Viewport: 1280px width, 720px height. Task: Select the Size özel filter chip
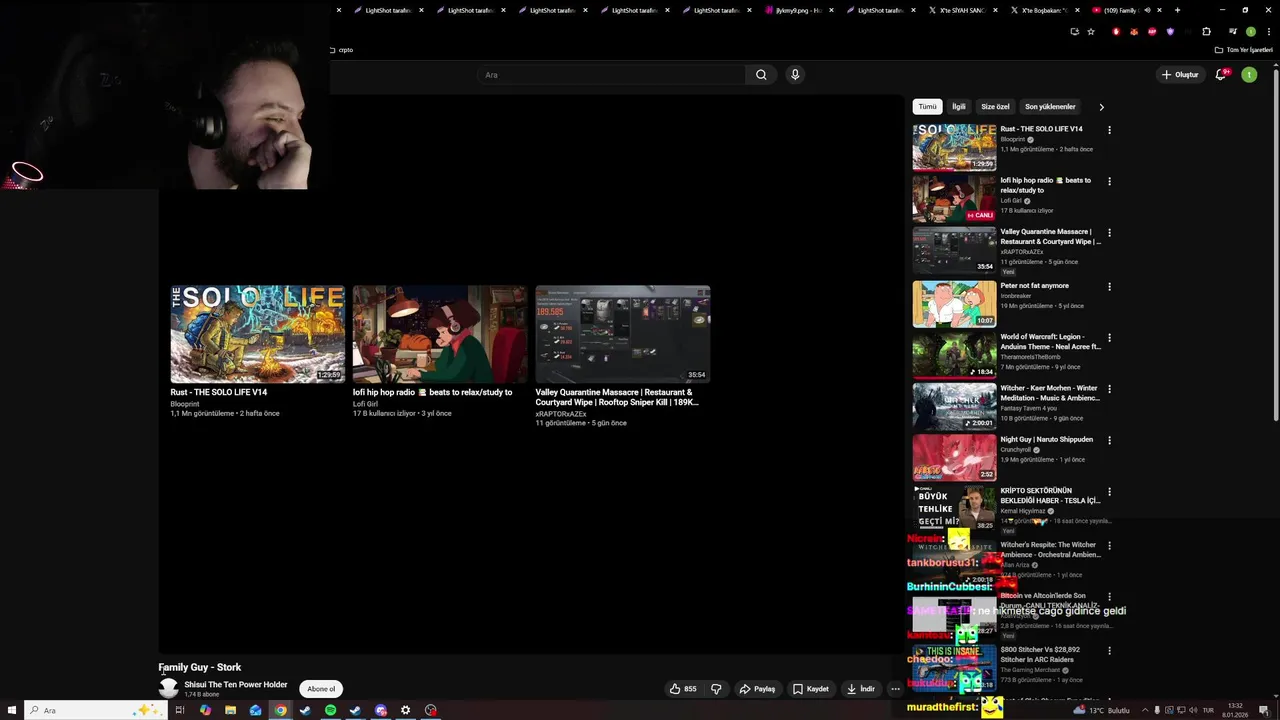(x=995, y=107)
